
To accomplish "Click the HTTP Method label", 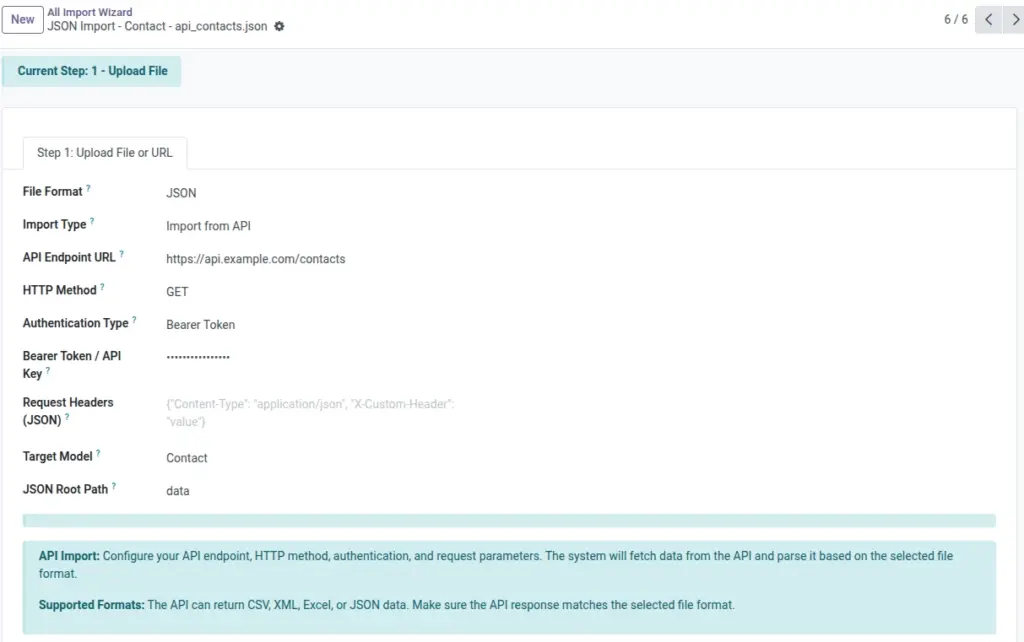I will click(x=59, y=290).
